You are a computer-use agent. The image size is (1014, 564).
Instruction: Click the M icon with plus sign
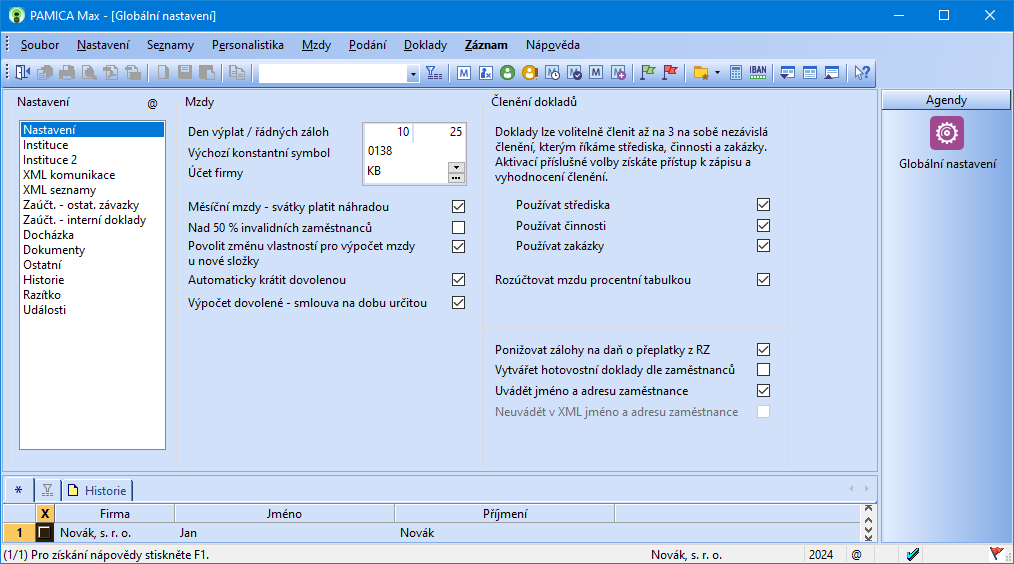click(x=618, y=73)
